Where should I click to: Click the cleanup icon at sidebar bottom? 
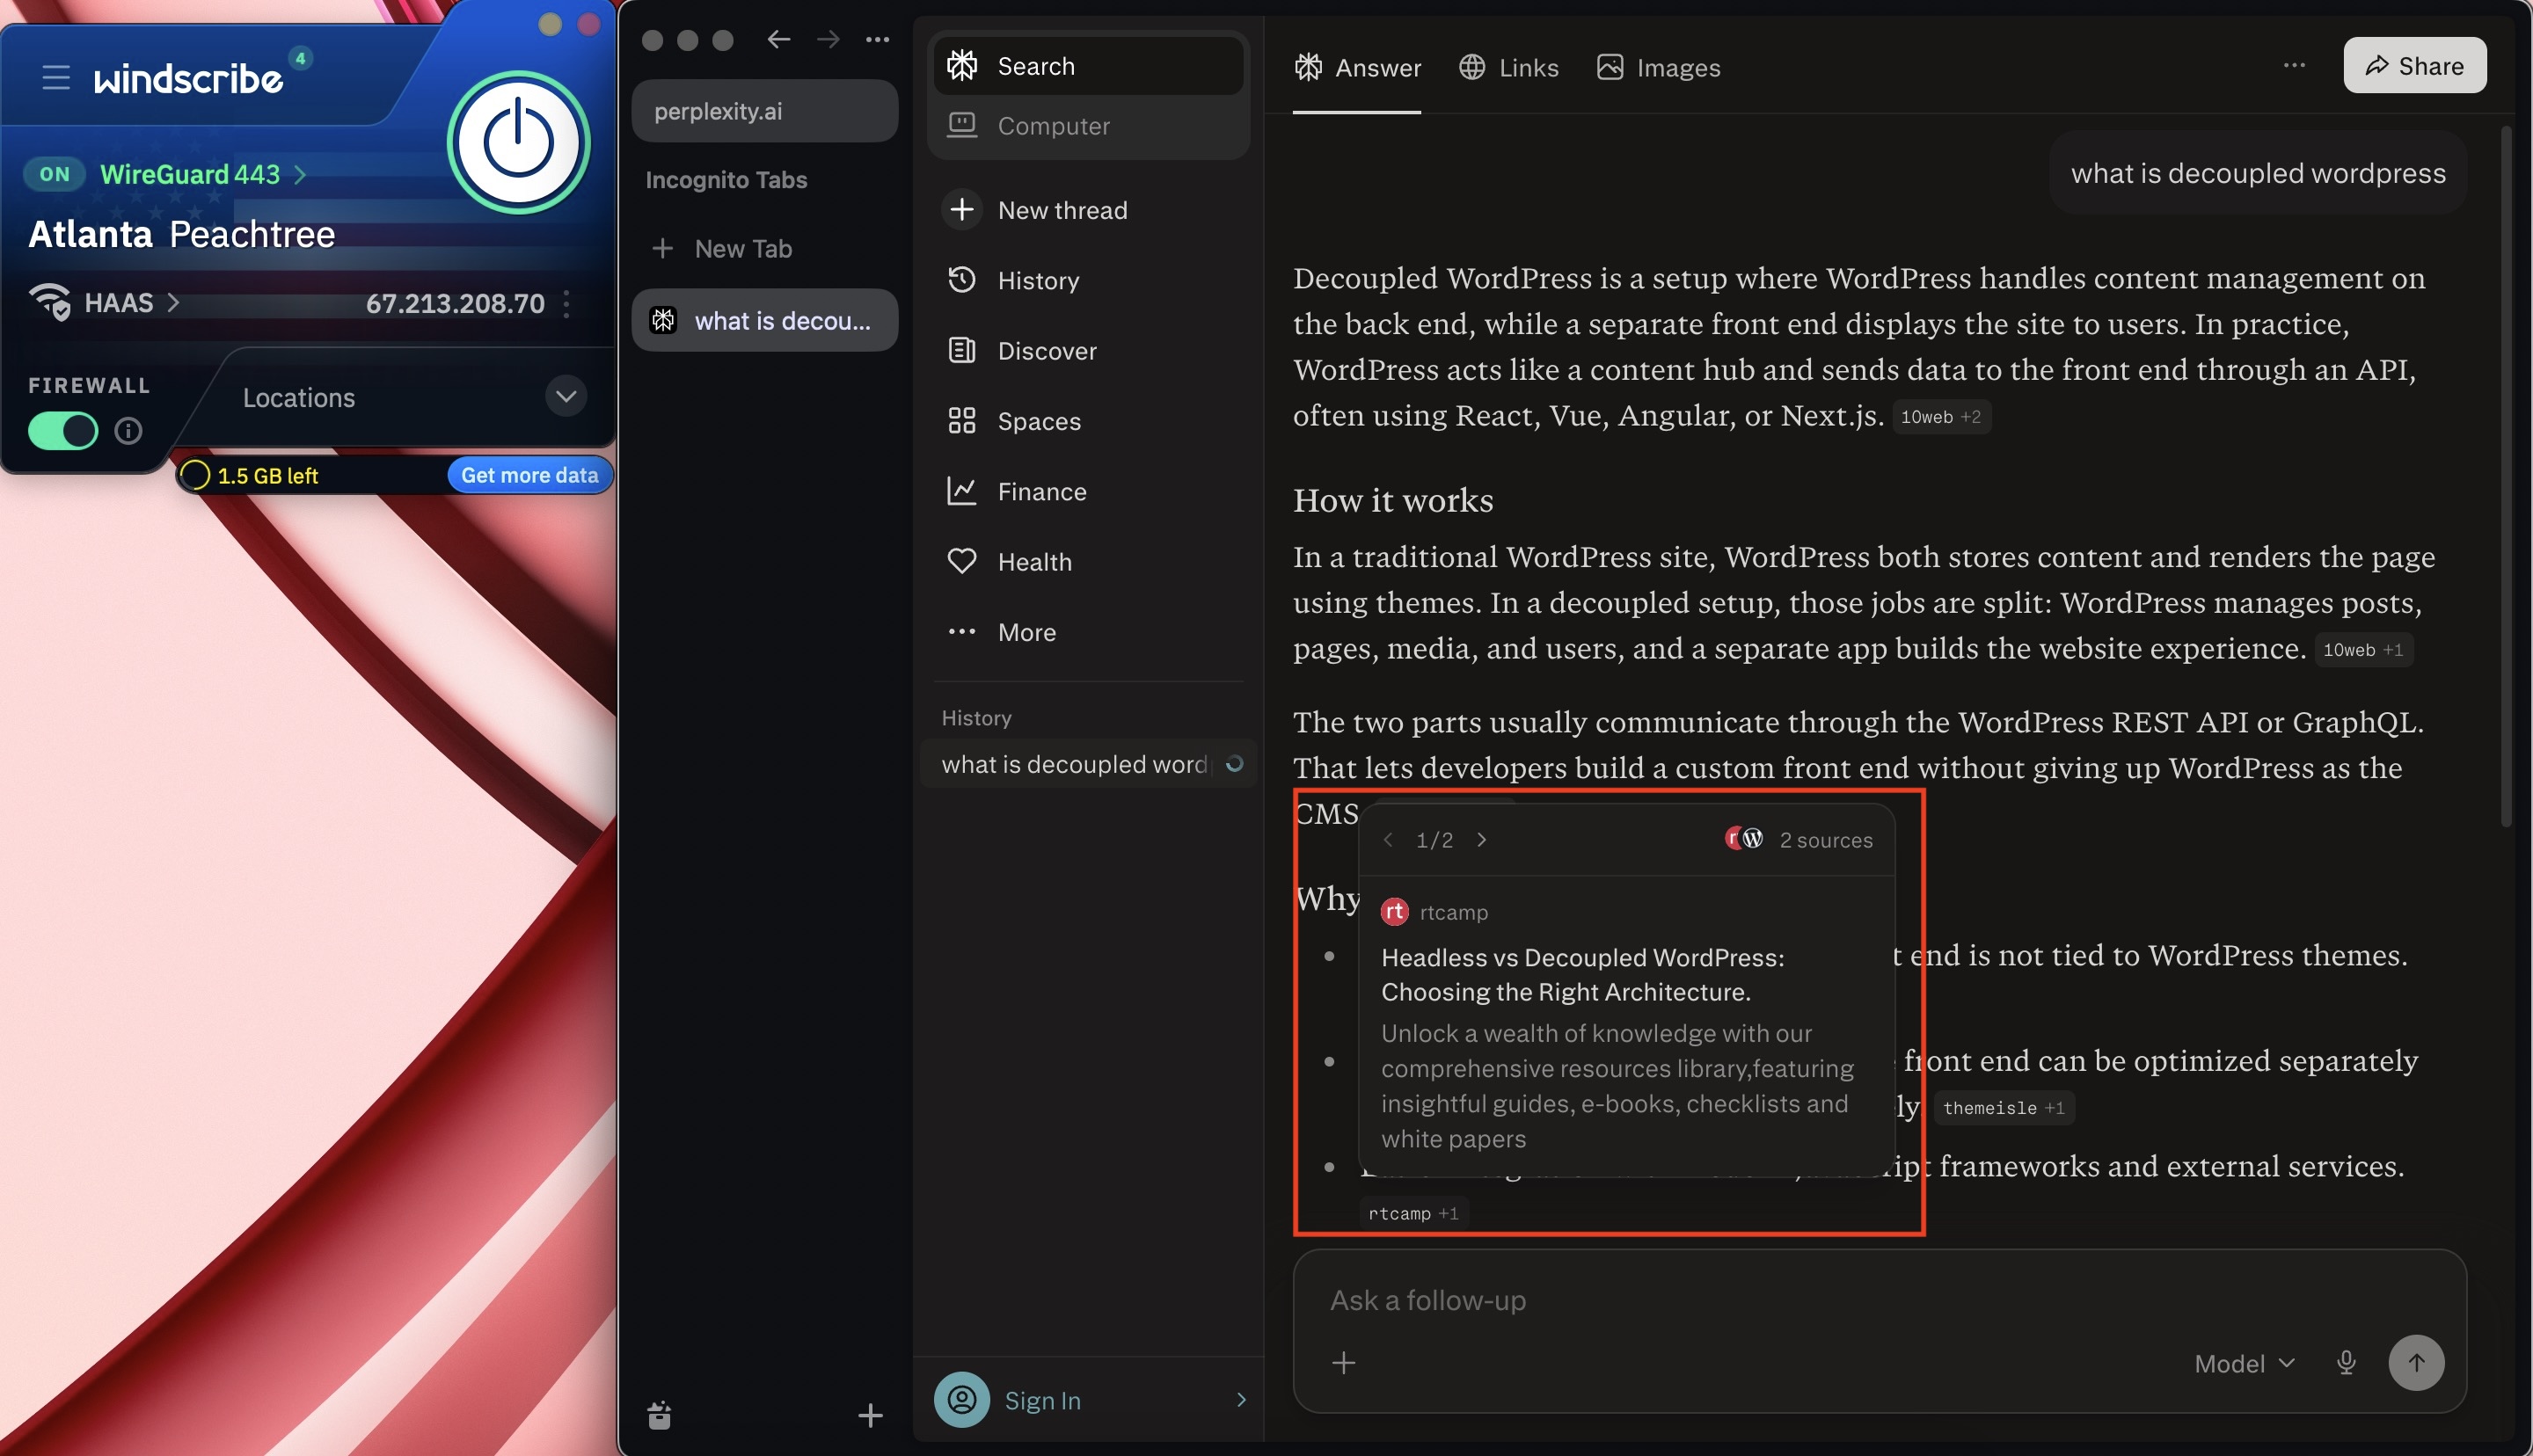click(659, 1415)
